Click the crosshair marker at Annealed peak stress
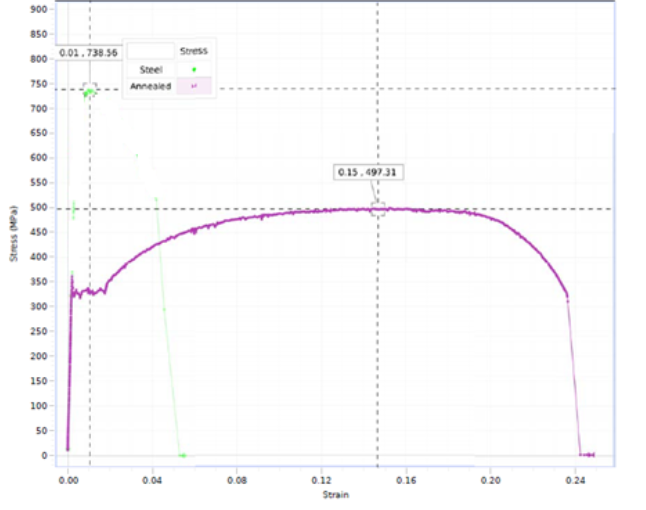Viewport: 646px width, 510px height. [378, 209]
